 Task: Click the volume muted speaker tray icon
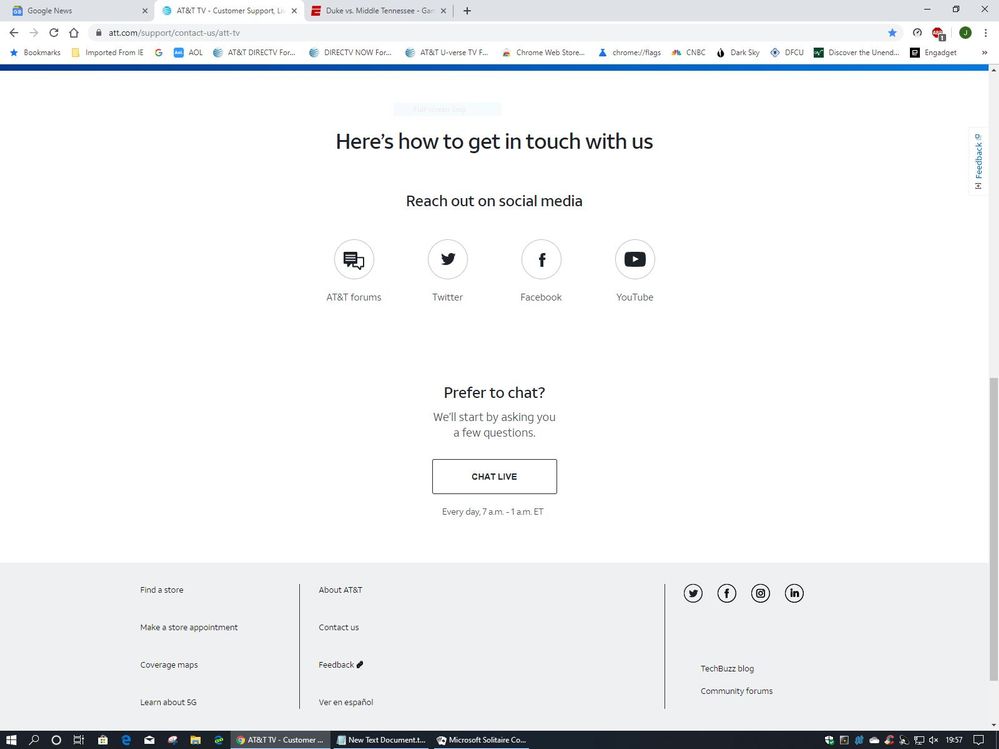933,739
